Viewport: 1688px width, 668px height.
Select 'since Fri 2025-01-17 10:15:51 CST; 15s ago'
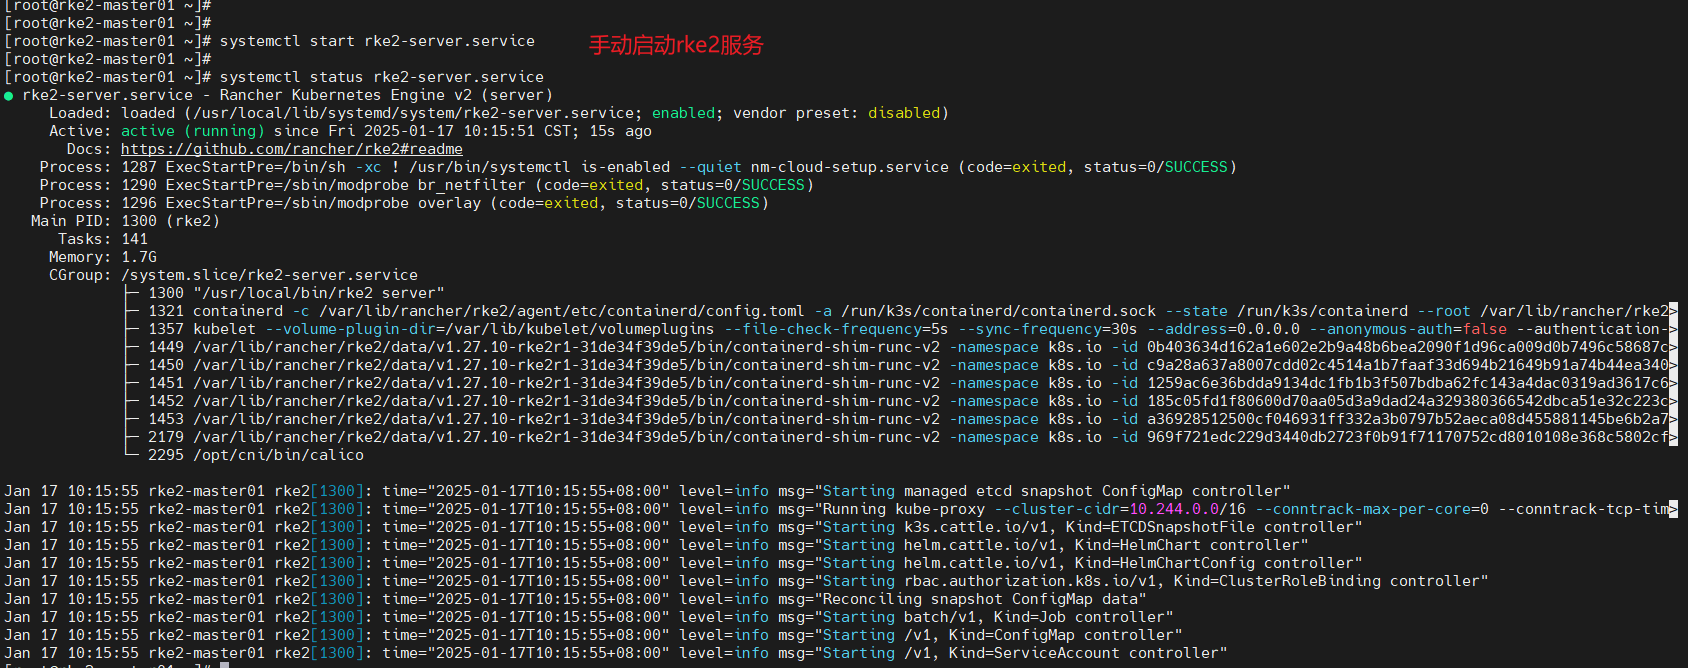click(x=463, y=131)
